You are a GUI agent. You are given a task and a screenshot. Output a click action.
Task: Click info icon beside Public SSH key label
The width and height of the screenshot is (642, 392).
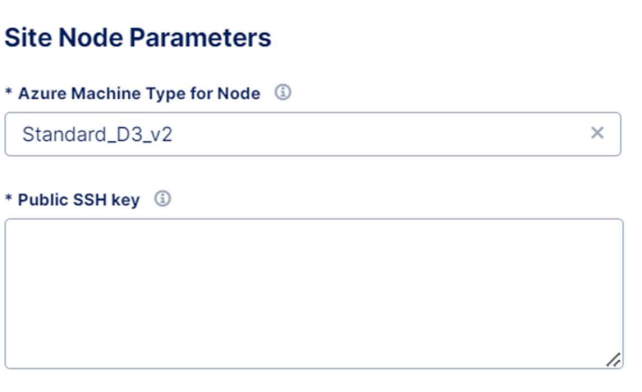(x=163, y=199)
